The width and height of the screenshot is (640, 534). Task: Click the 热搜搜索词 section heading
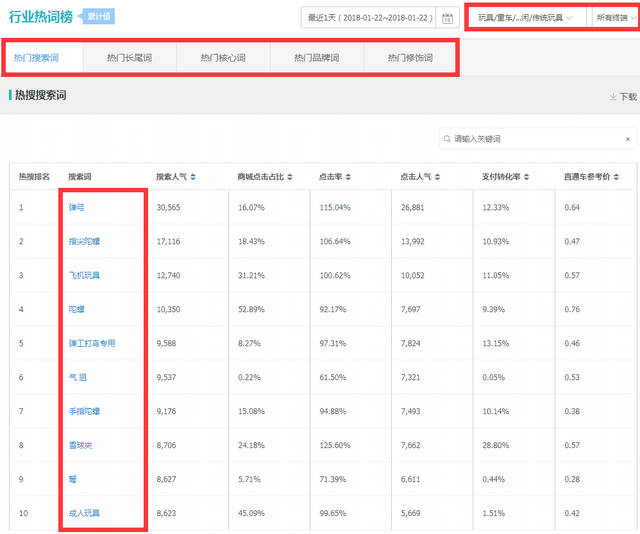pos(40,96)
